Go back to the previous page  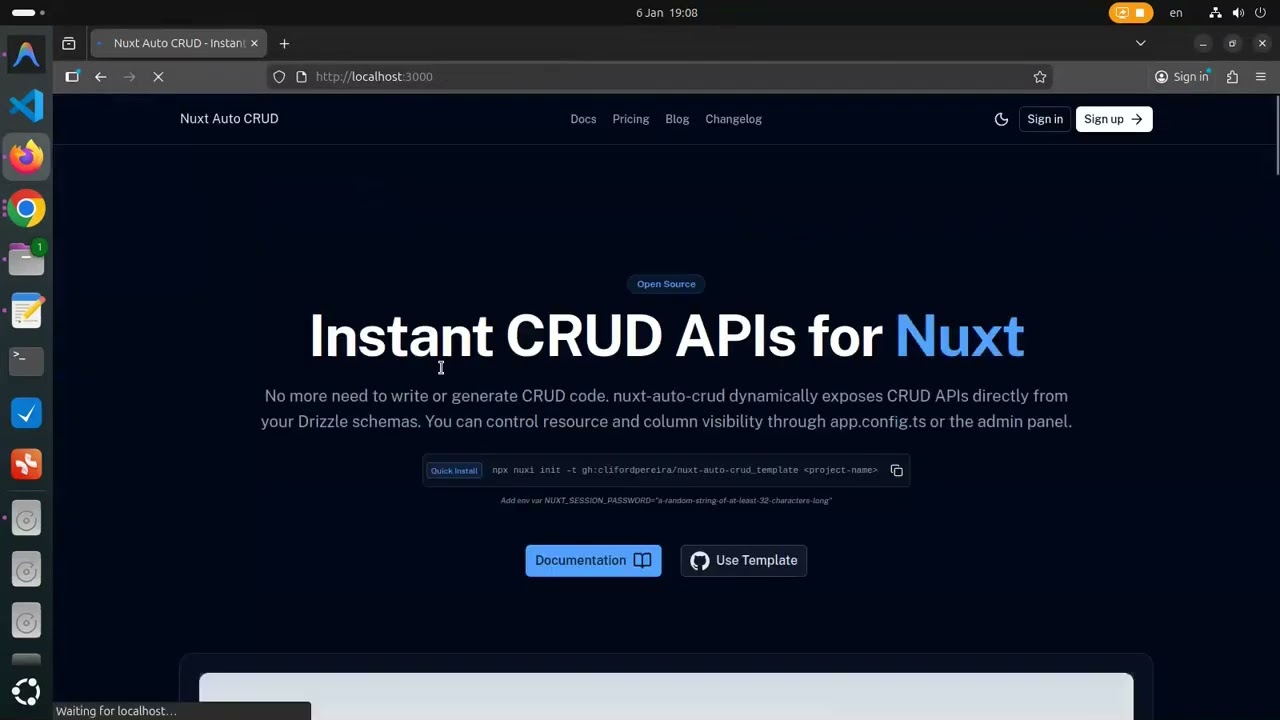point(101,76)
